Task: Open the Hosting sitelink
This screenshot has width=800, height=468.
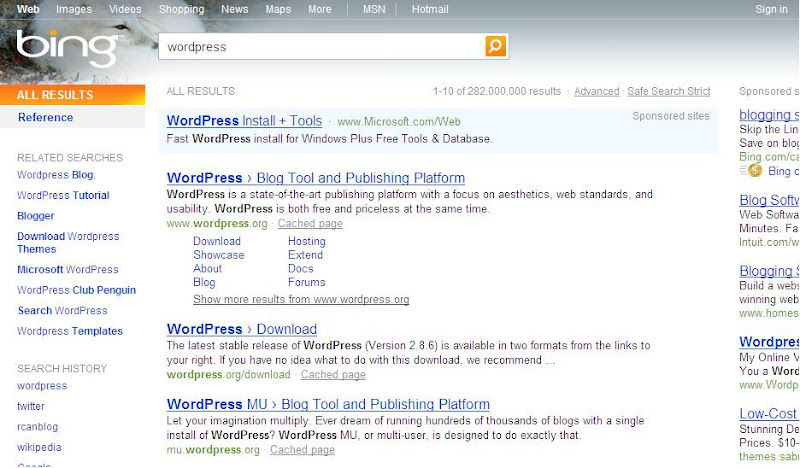Action: pos(307,241)
